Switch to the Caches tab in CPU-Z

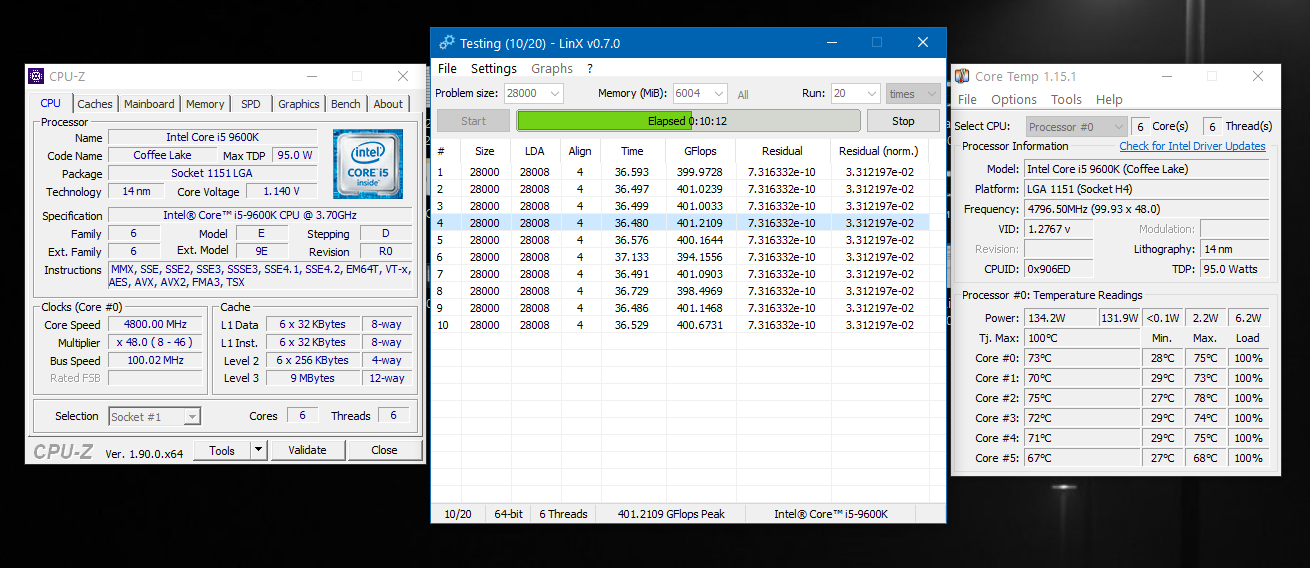pyautogui.click(x=95, y=104)
